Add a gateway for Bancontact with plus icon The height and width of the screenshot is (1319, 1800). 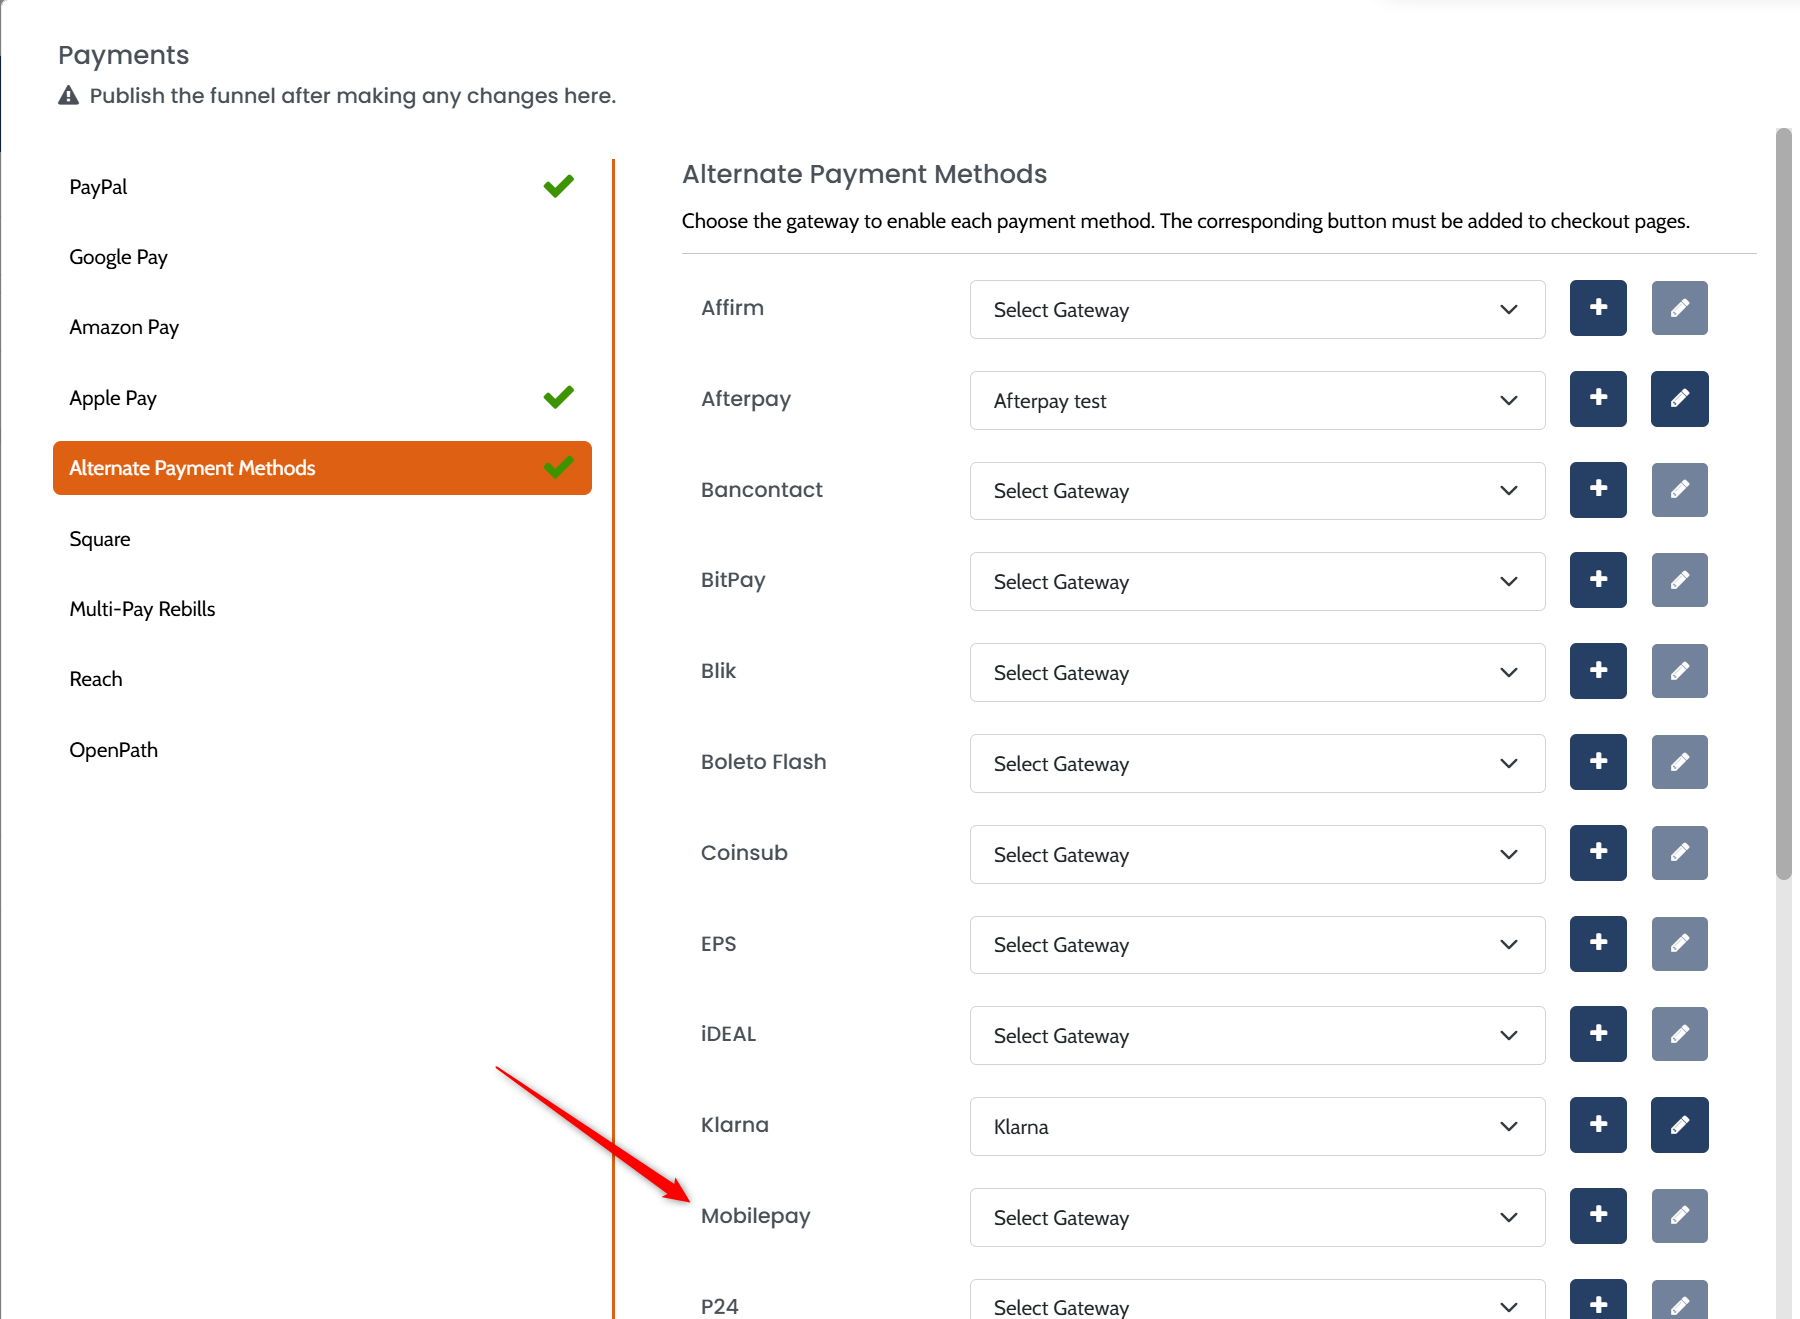click(x=1597, y=490)
